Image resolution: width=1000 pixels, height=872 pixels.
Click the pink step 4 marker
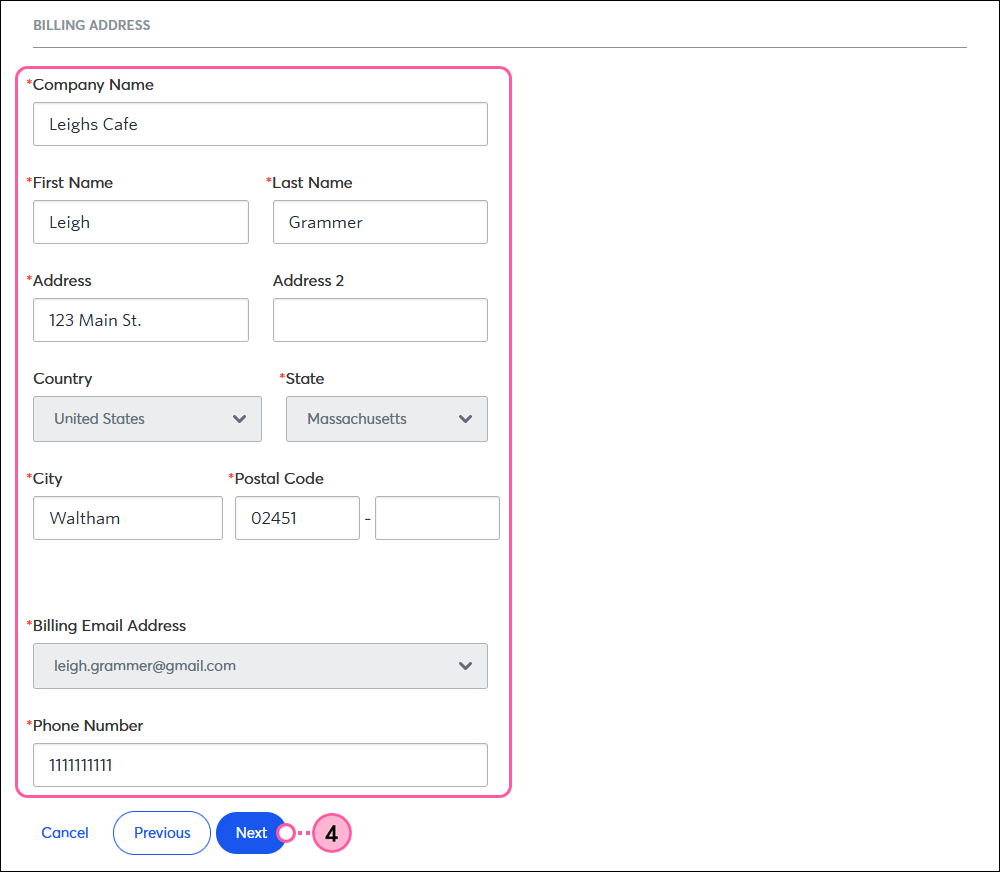point(332,833)
